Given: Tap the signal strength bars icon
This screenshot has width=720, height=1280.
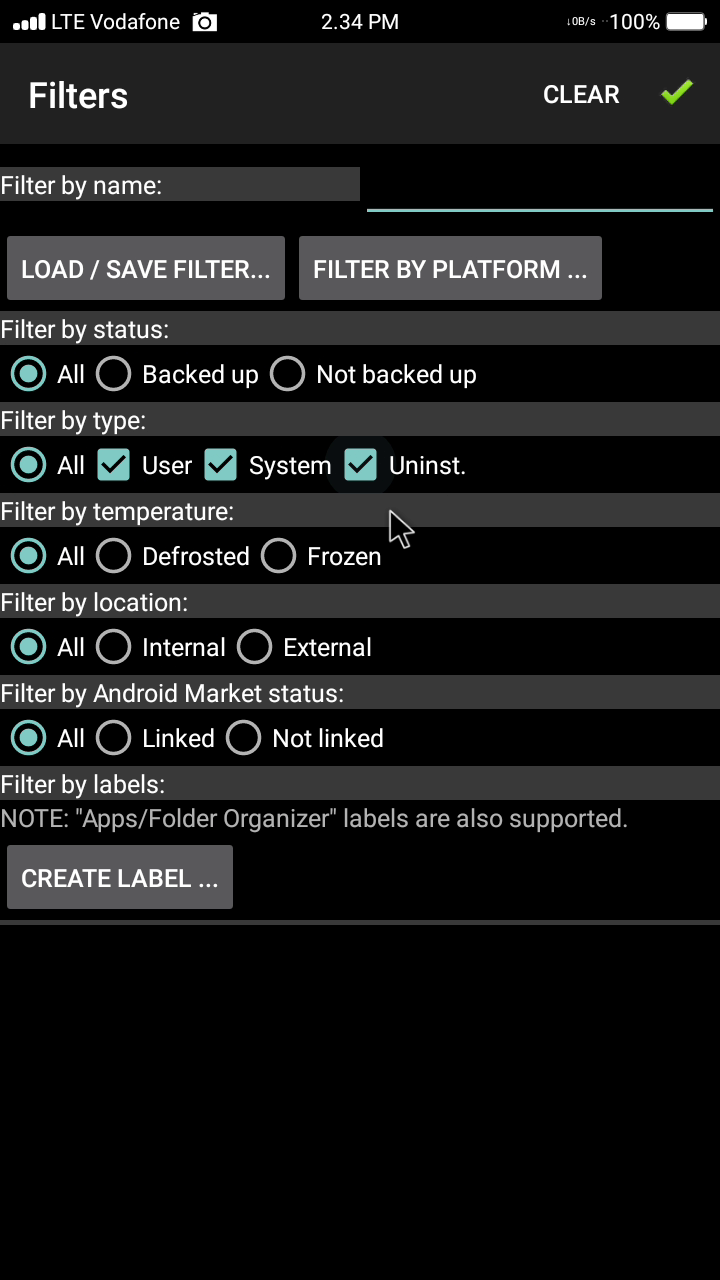Looking at the screenshot, I should point(29,22).
